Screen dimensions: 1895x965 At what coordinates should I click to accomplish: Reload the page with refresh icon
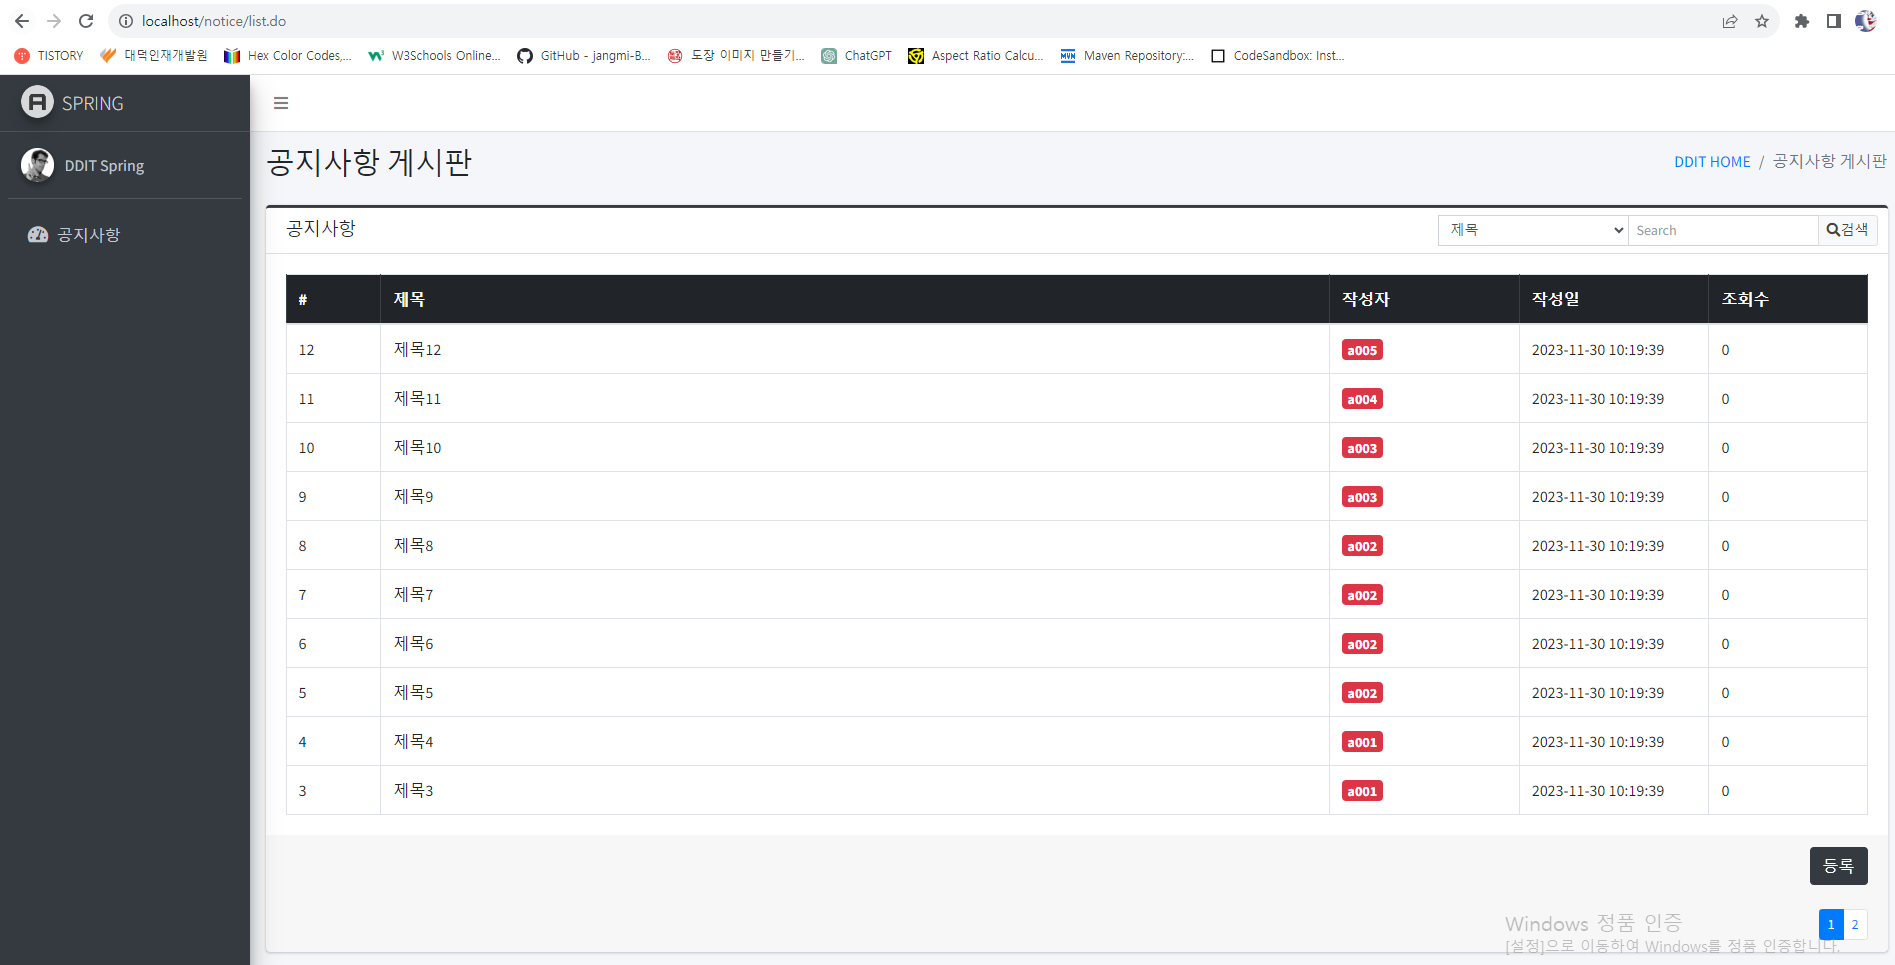pos(86,21)
